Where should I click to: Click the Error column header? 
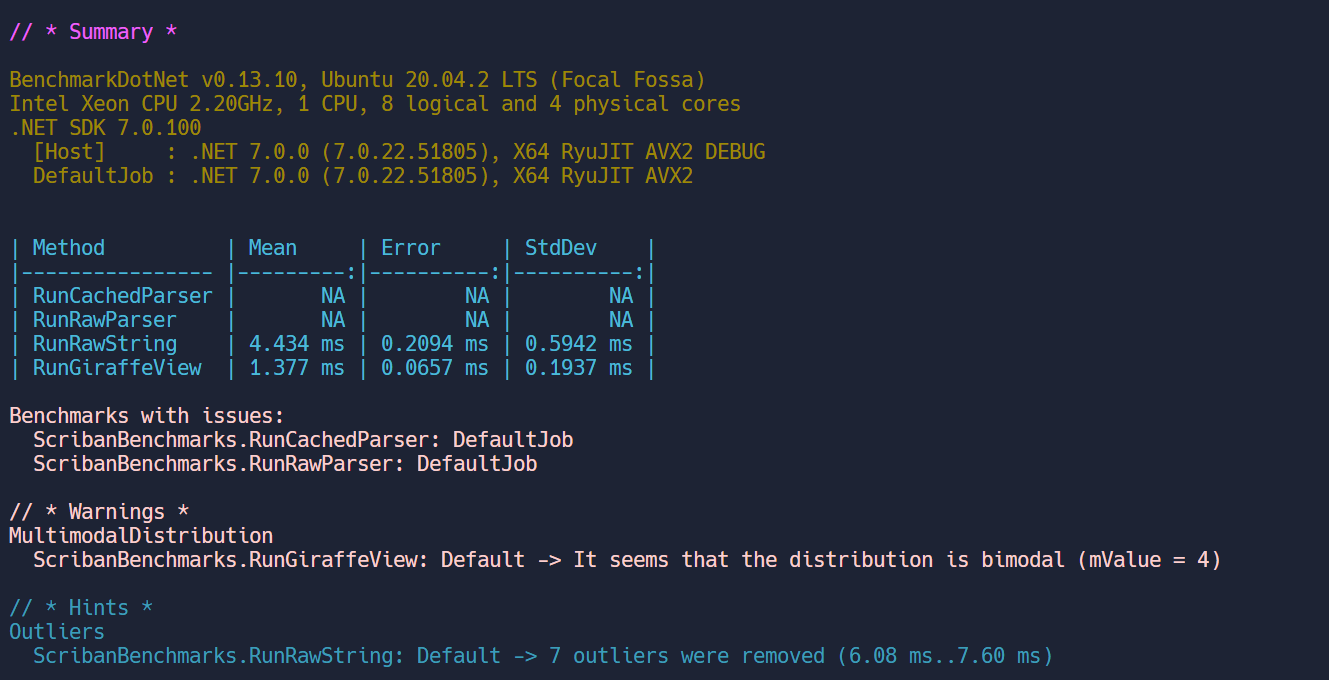tap(411, 248)
